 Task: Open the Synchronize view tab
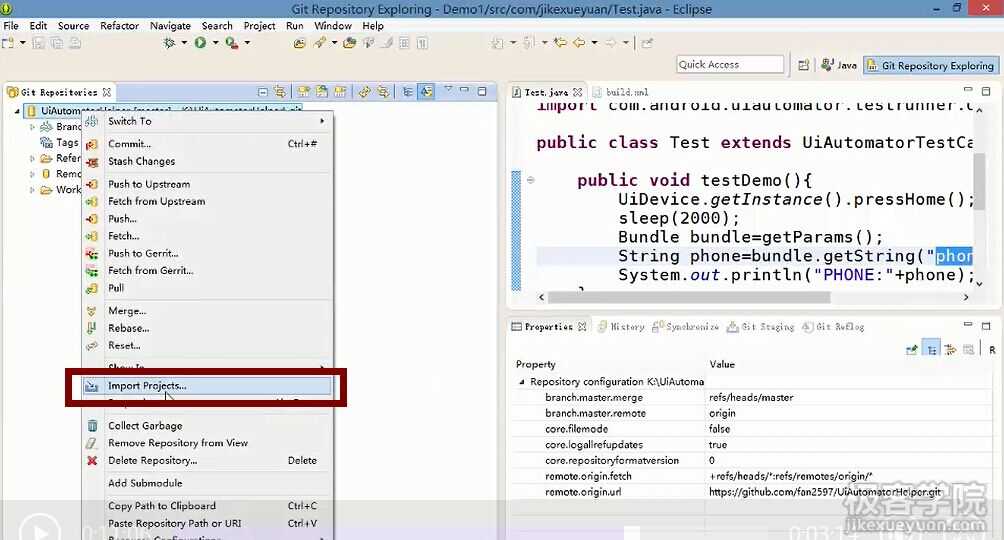click(686, 327)
